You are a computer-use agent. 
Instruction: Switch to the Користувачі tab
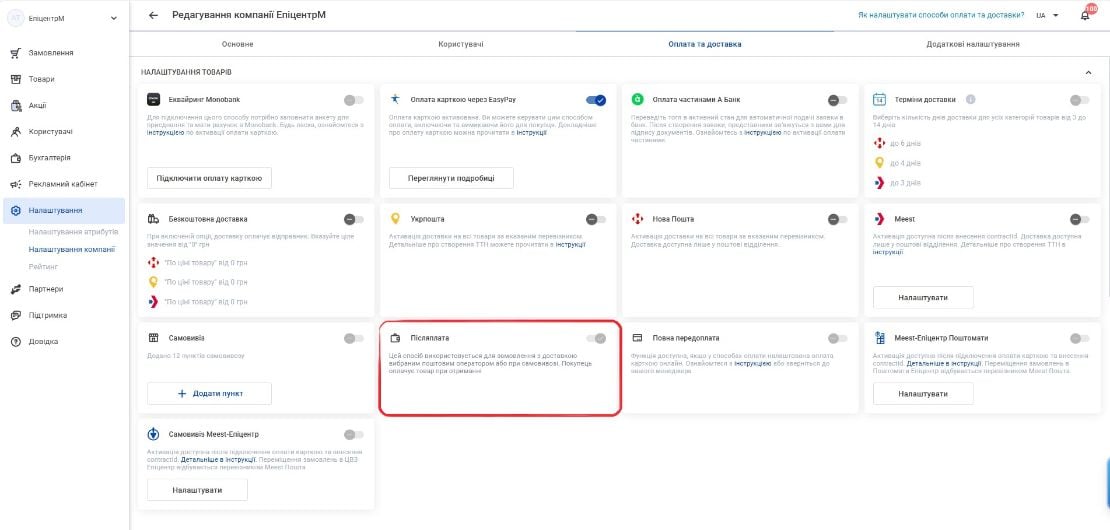[x=461, y=44]
